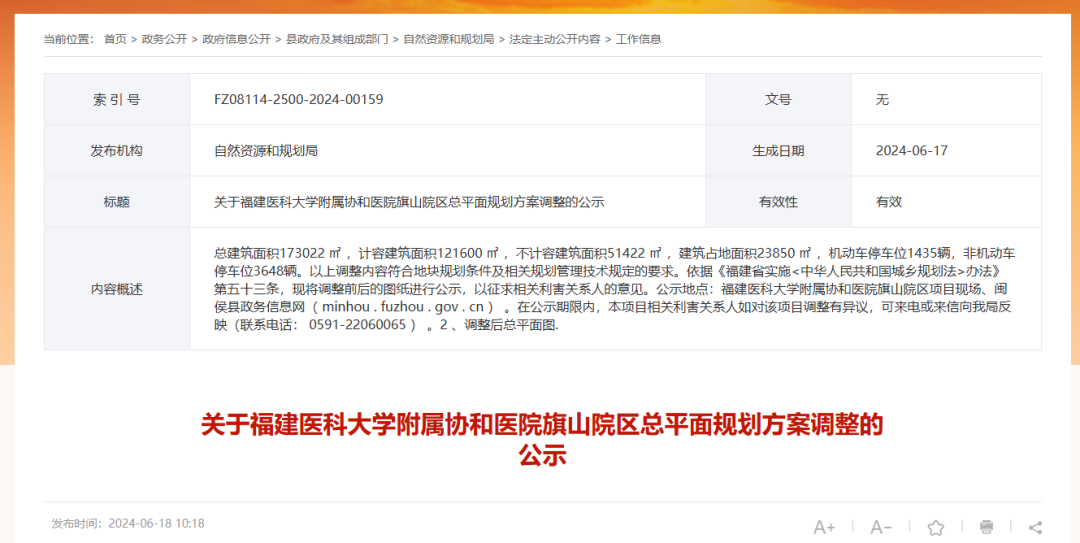The width and height of the screenshot is (1080, 543).
Task: Click contact phone 0591-22060065 in summary
Action: [357, 325]
